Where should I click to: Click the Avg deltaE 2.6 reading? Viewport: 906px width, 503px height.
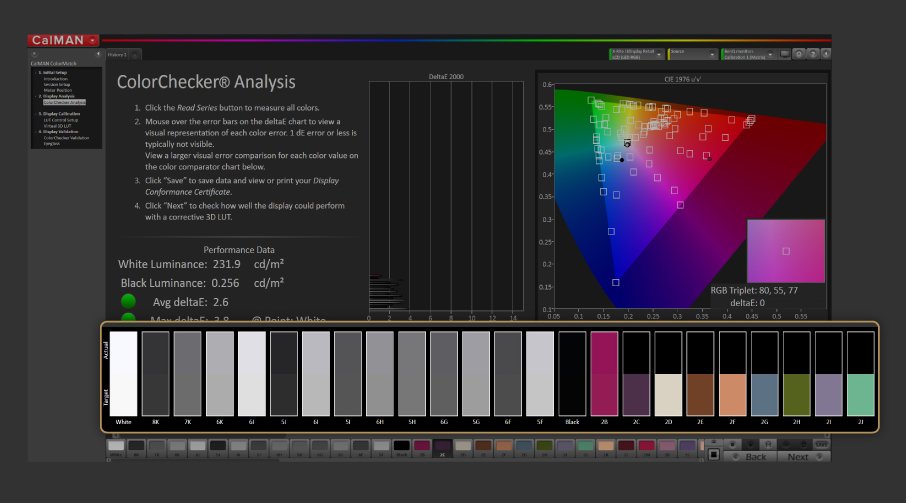coord(221,302)
